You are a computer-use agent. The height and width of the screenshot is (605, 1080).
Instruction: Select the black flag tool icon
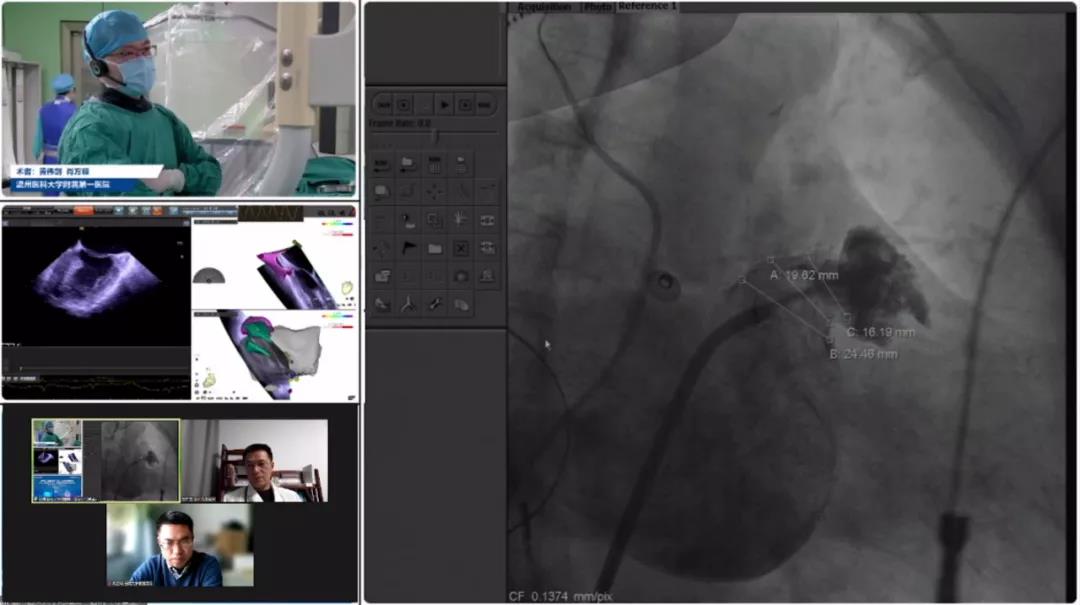point(409,247)
